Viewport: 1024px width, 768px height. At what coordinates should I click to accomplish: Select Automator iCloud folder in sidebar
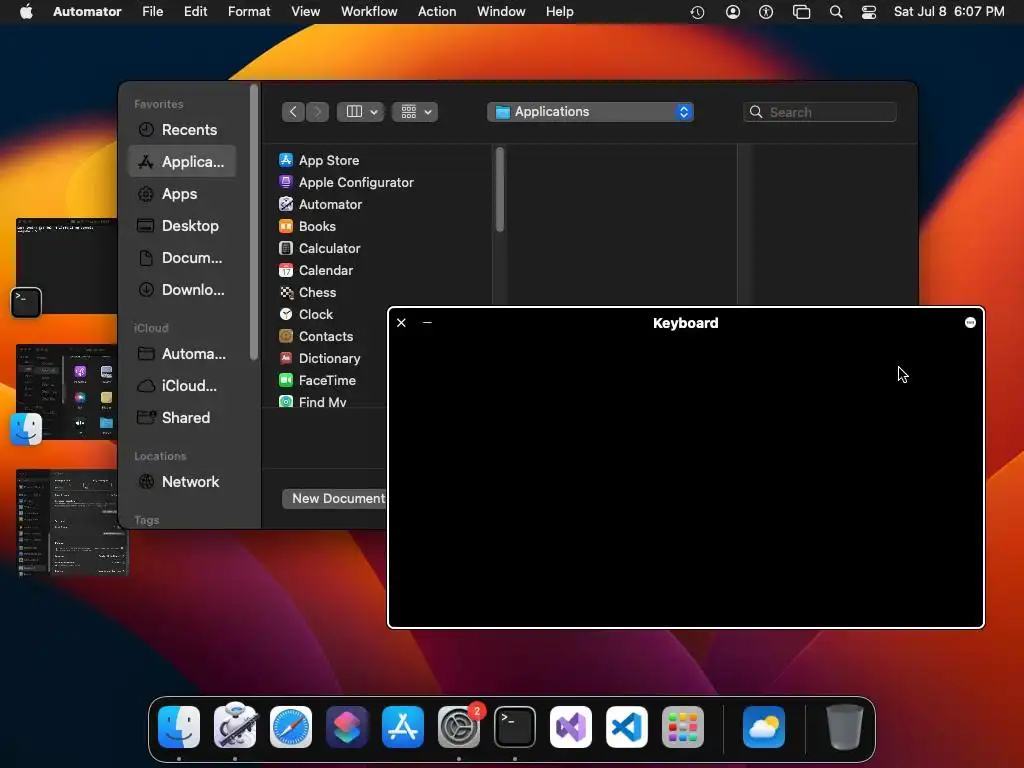point(182,354)
